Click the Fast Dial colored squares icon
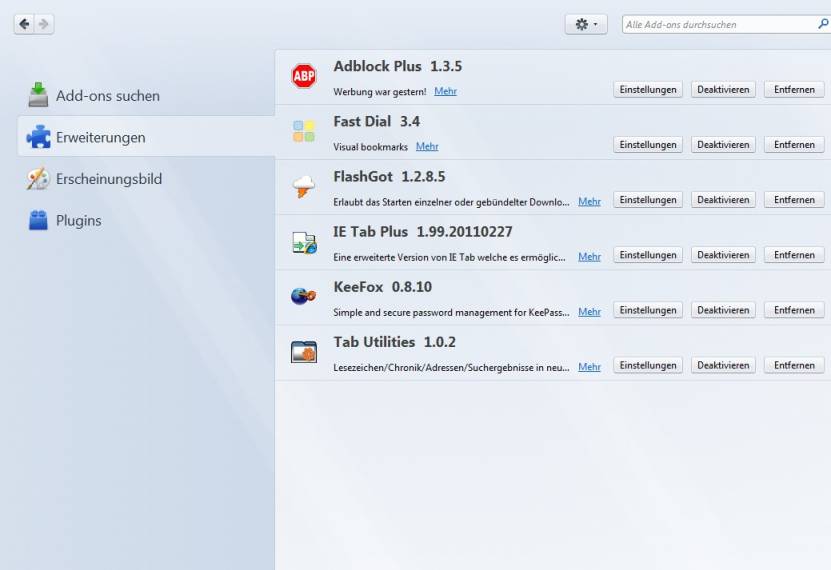831x570 pixels. click(x=304, y=131)
